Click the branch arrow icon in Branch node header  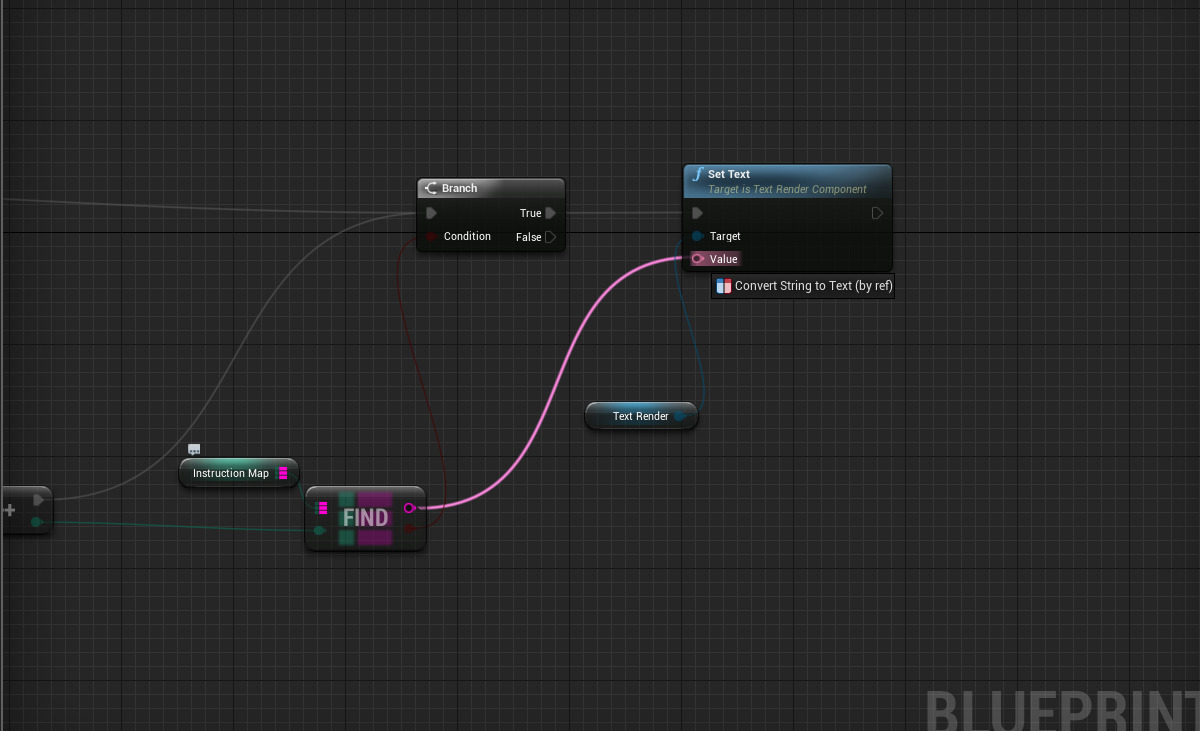point(432,187)
